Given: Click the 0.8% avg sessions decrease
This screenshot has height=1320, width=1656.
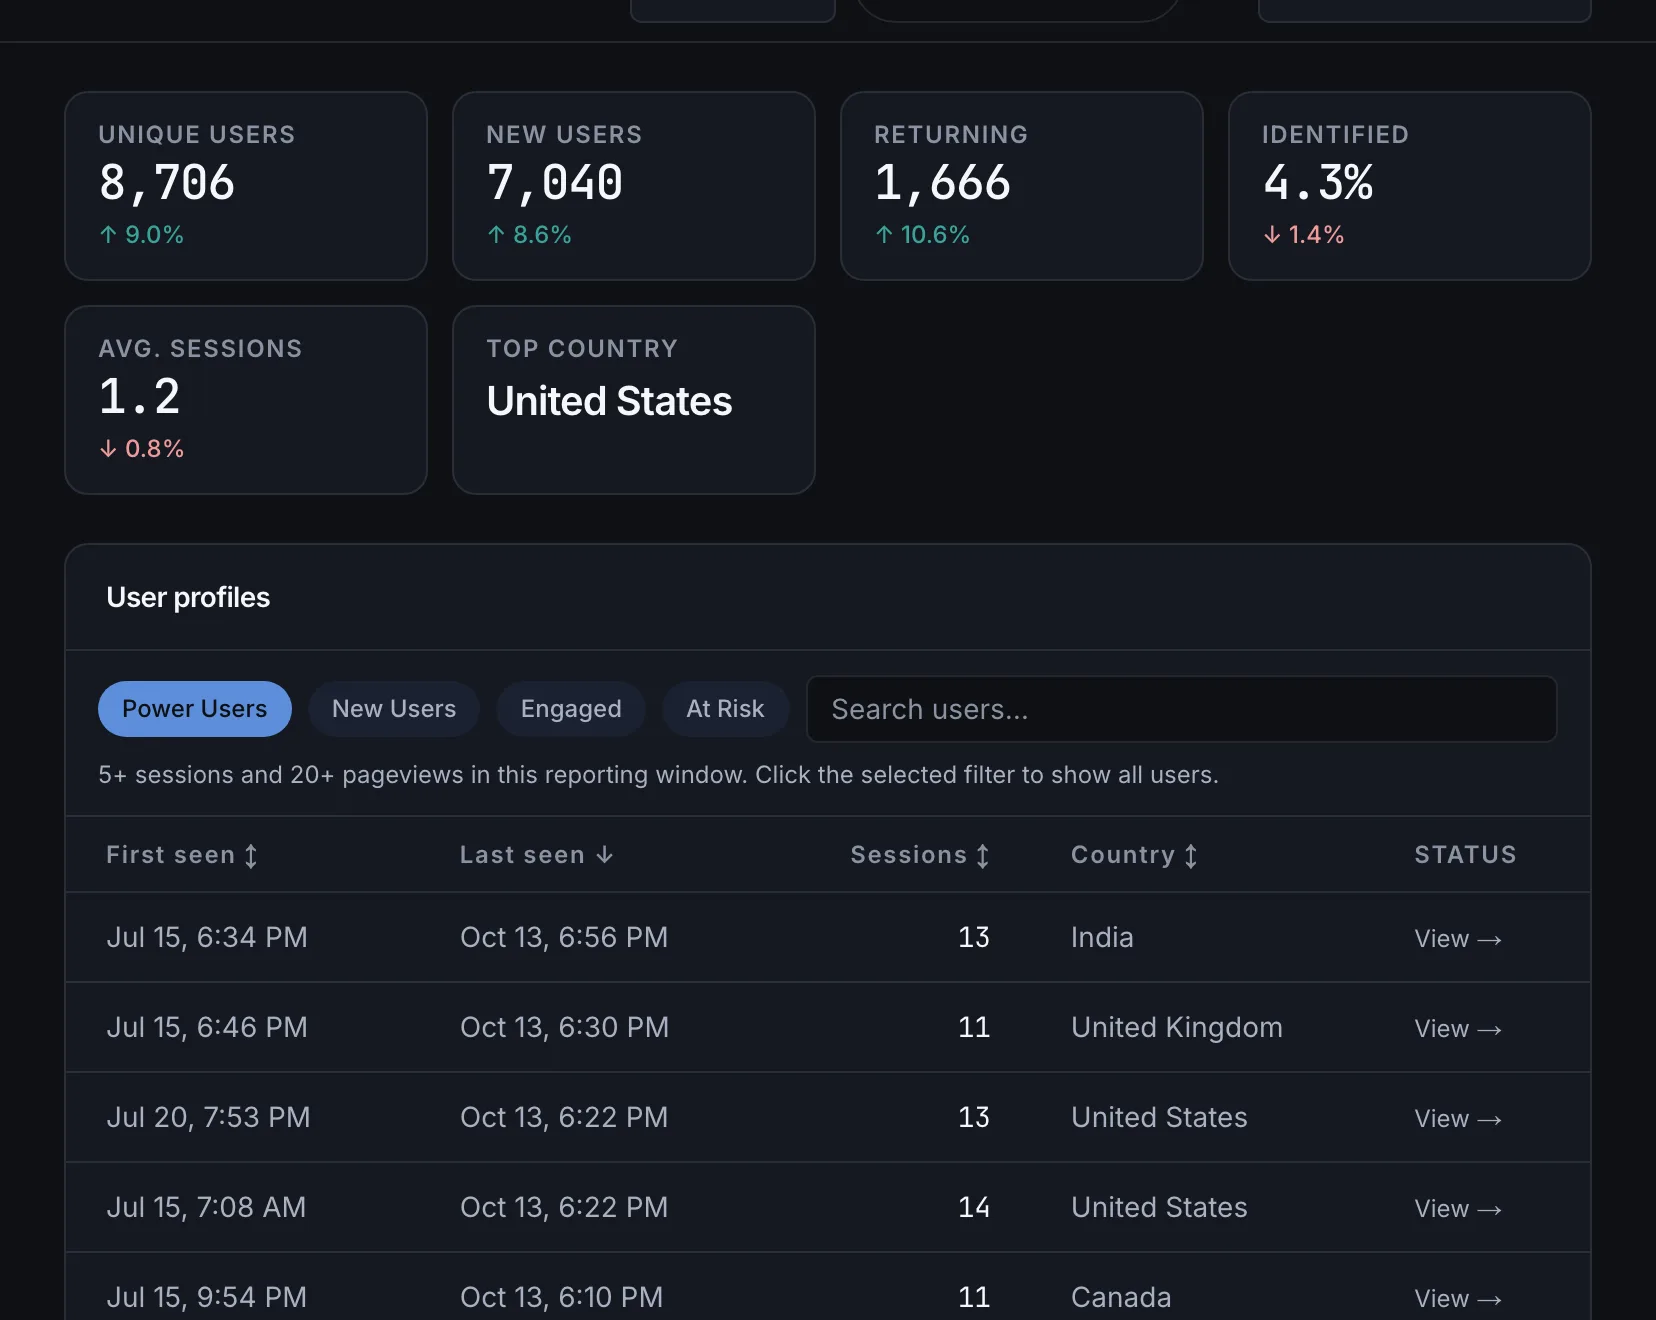Looking at the screenshot, I should tap(141, 449).
